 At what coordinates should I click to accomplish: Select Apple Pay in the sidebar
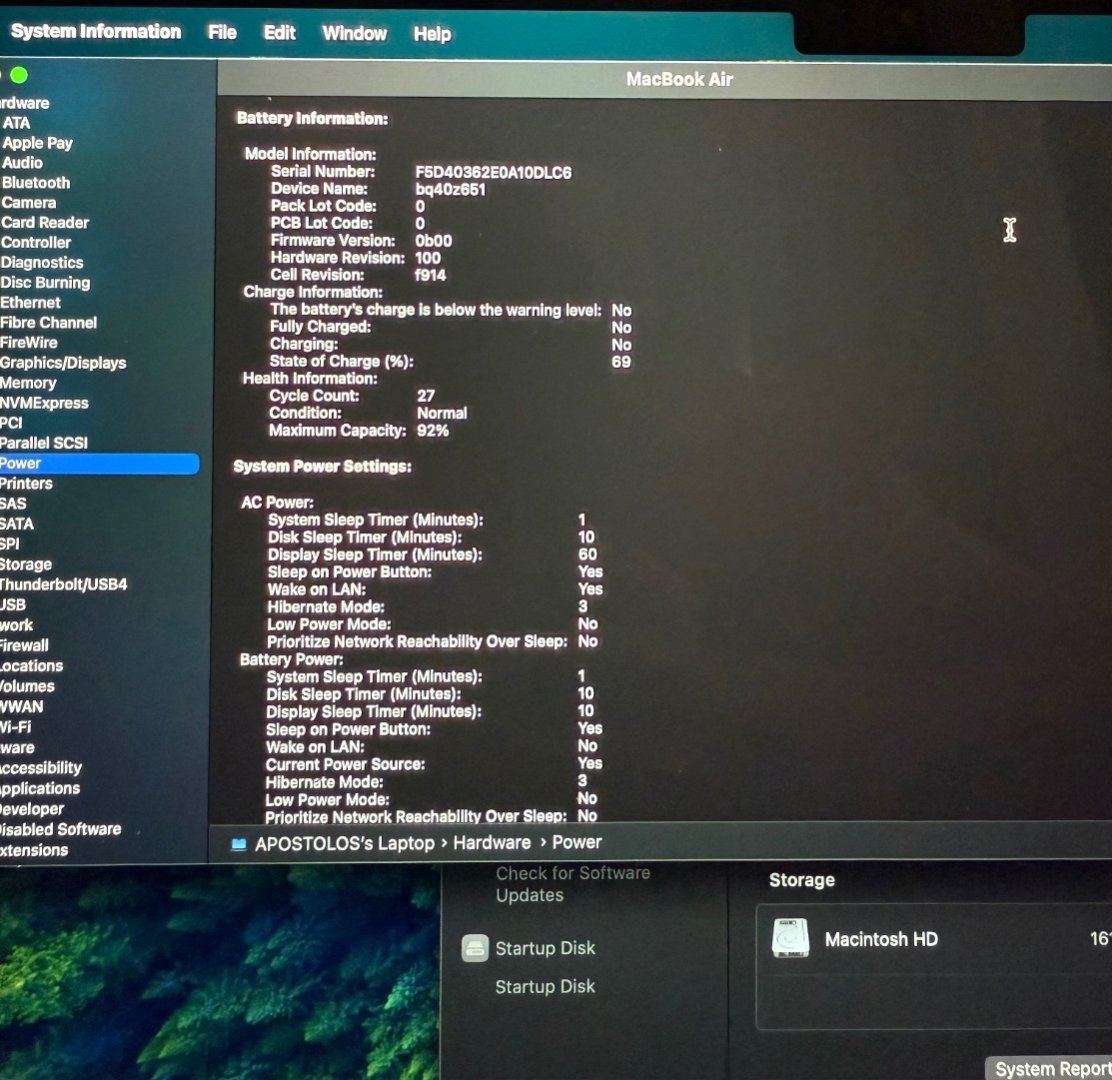[x=38, y=143]
